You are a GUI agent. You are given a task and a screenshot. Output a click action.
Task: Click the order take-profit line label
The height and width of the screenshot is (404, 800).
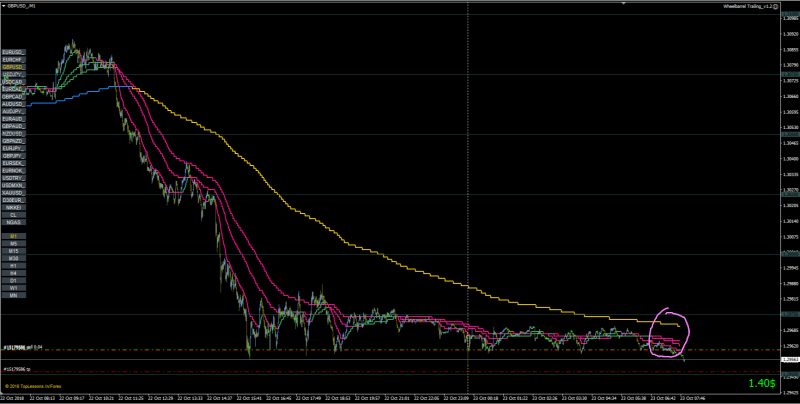point(17,369)
